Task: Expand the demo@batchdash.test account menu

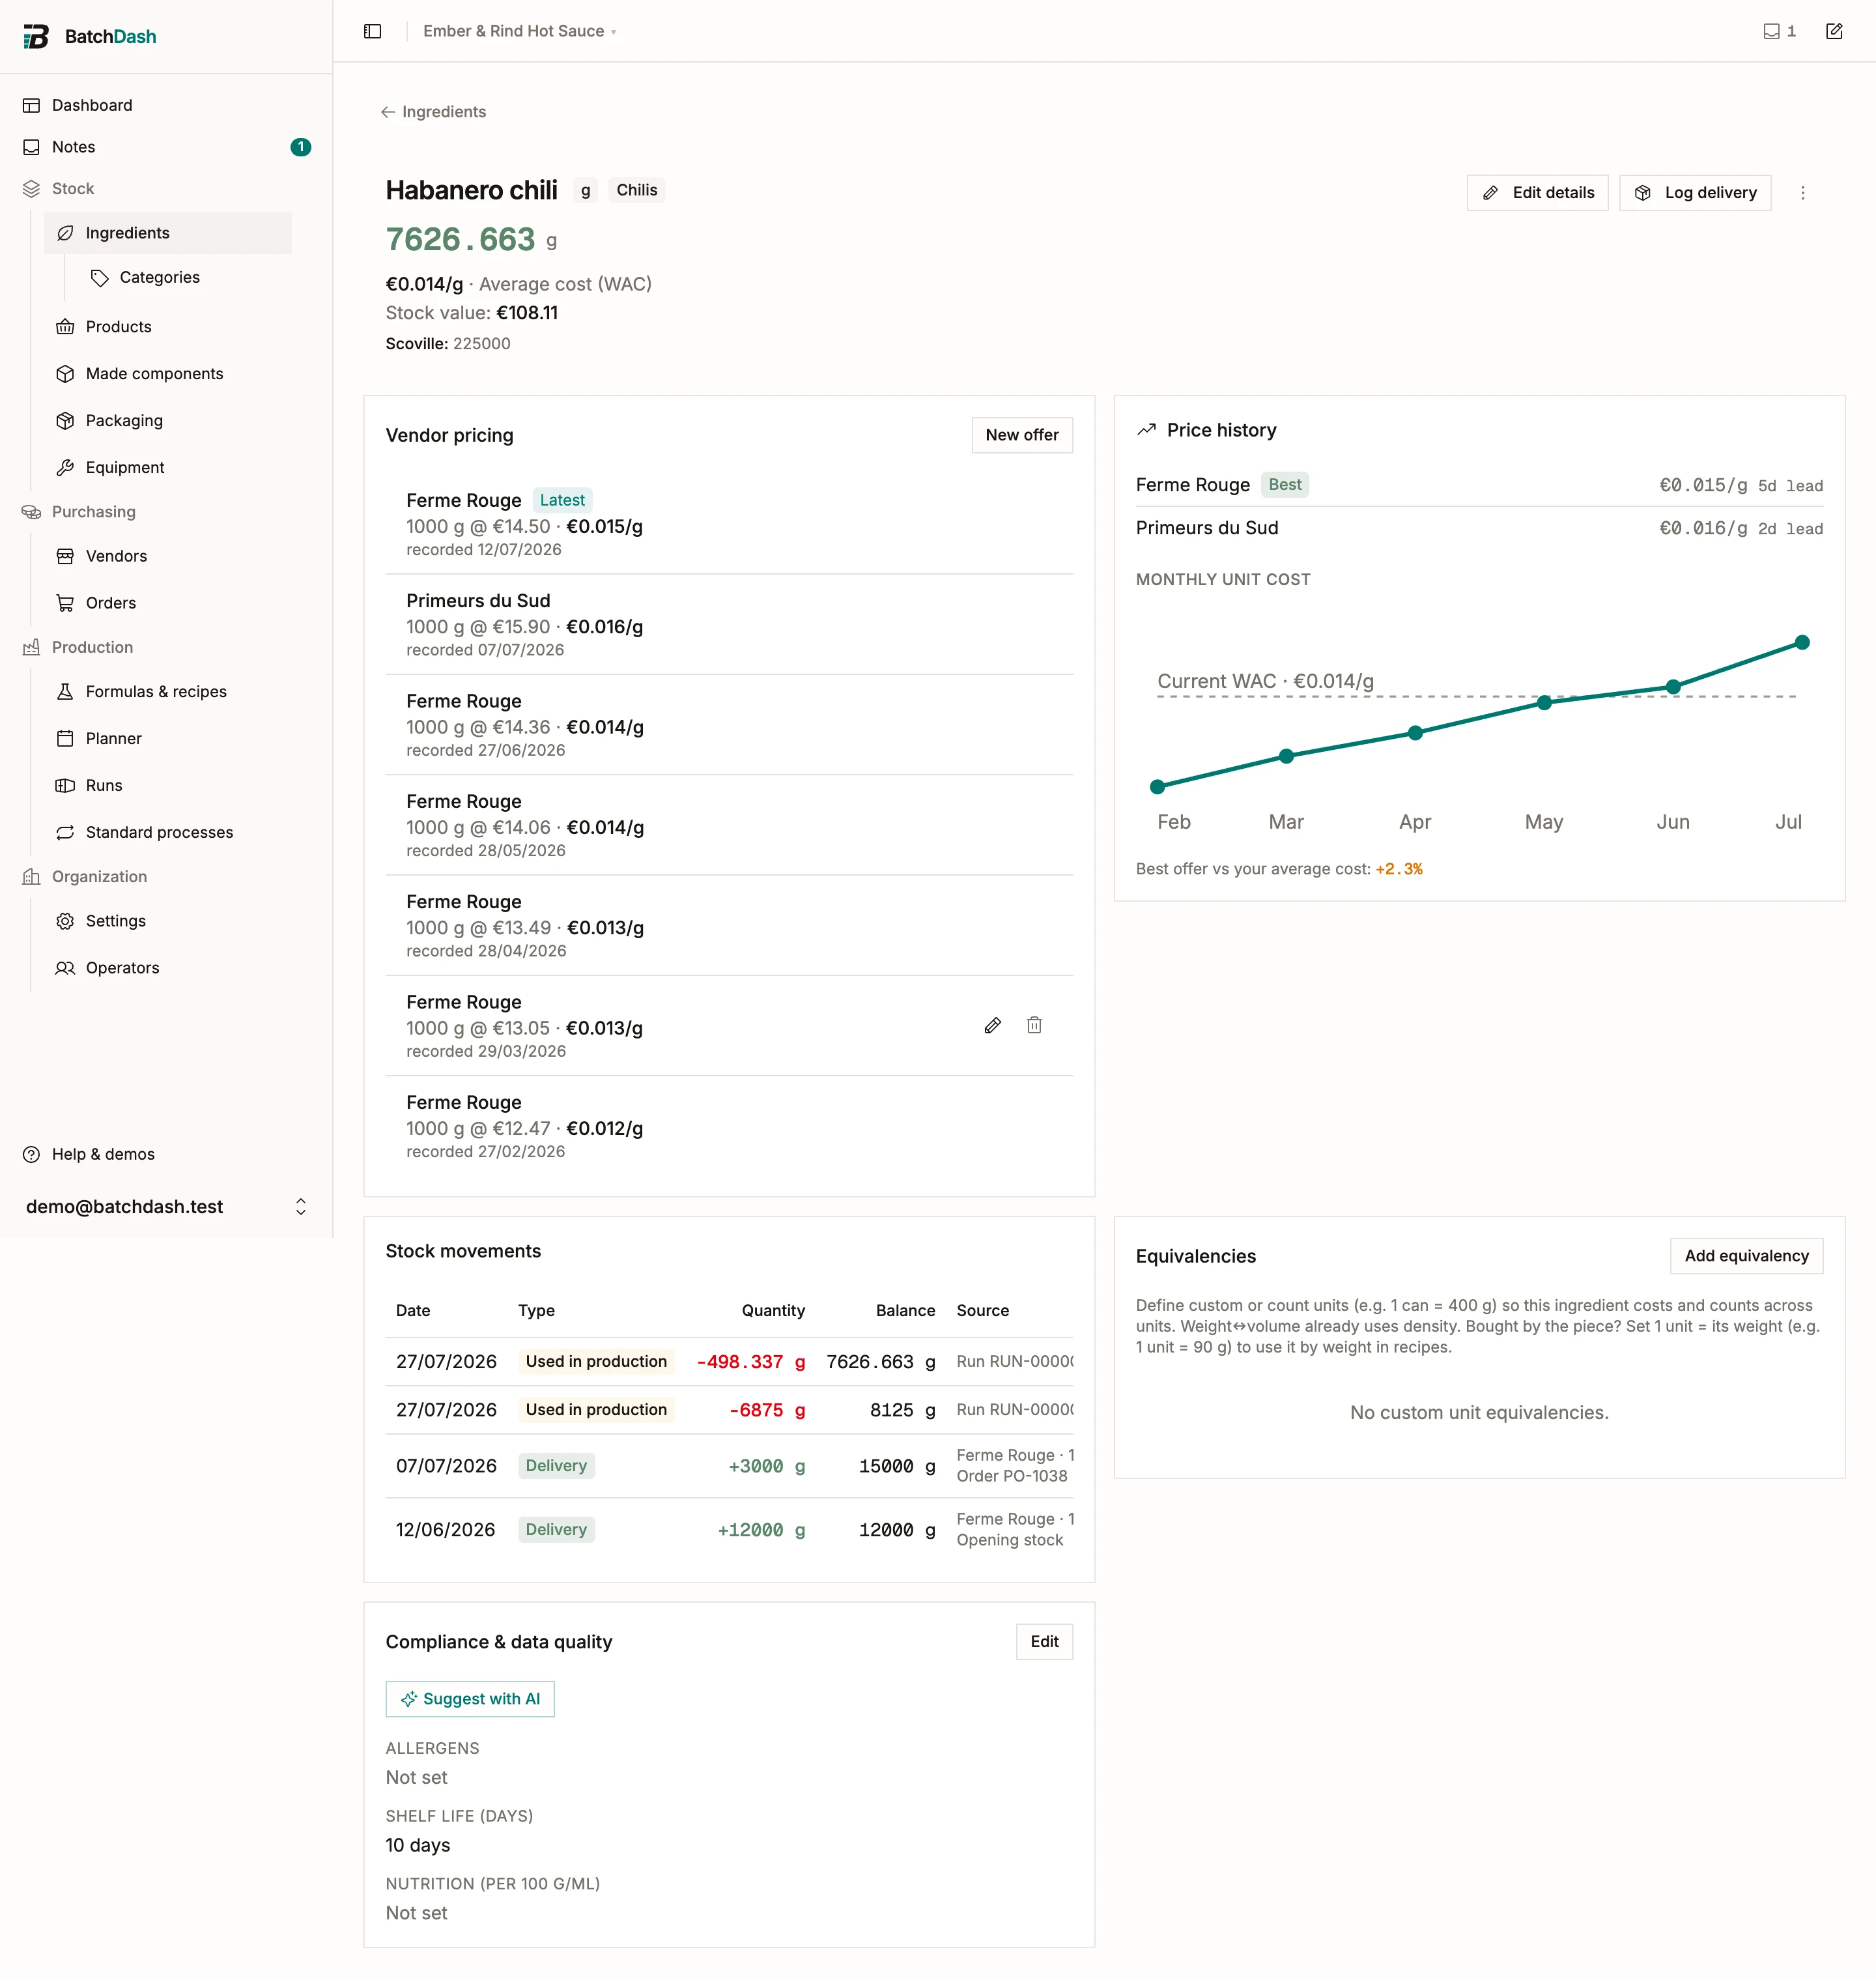Action: (166, 1207)
